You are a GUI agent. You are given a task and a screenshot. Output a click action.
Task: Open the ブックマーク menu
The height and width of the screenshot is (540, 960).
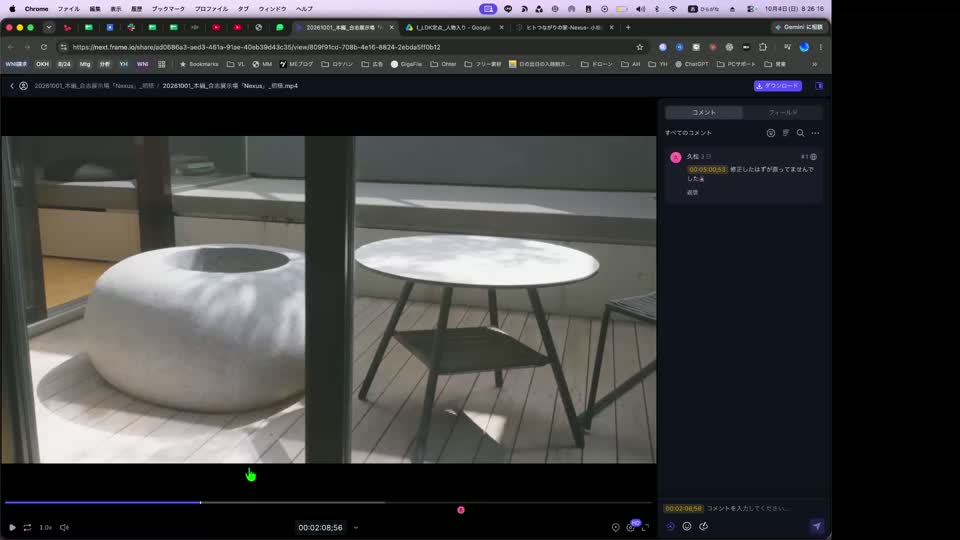pyautogui.click(x=168, y=9)
